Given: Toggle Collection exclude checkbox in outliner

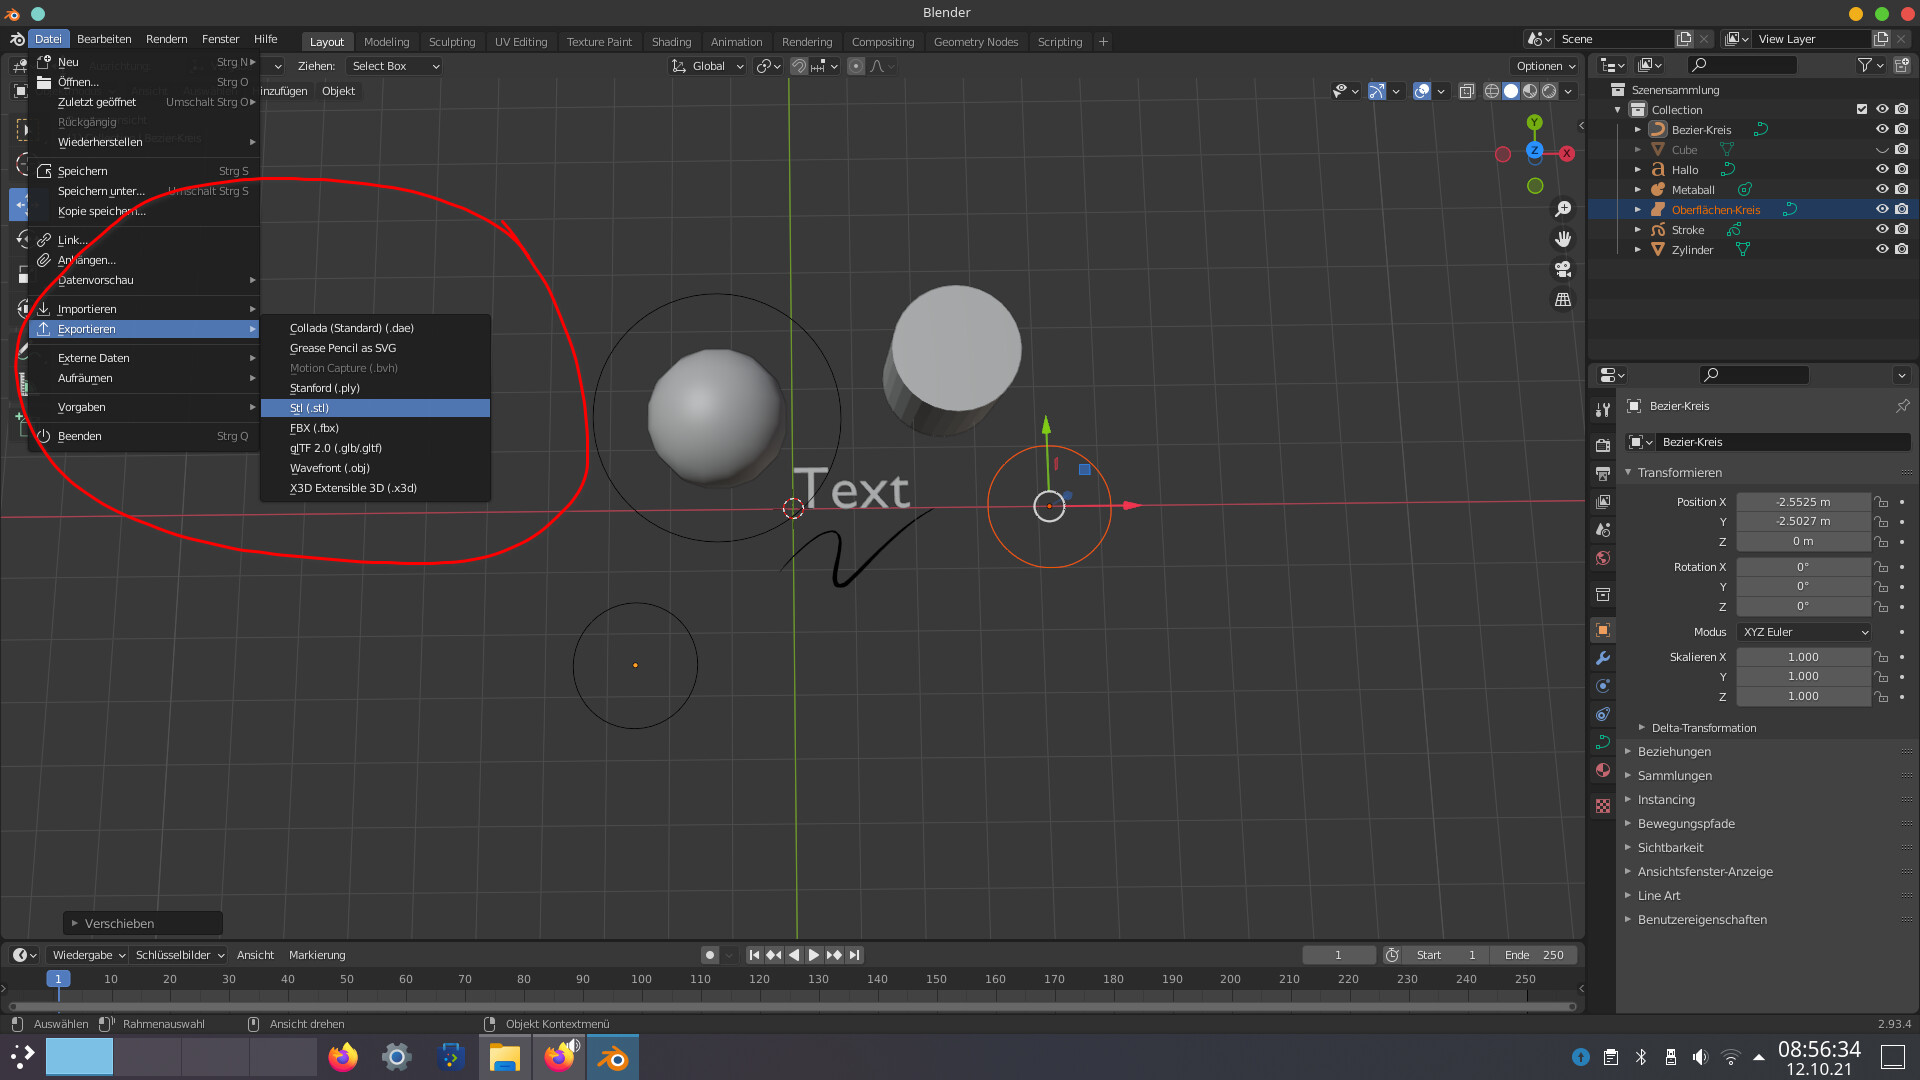Looking at the screenshot, I should 1861,109.
